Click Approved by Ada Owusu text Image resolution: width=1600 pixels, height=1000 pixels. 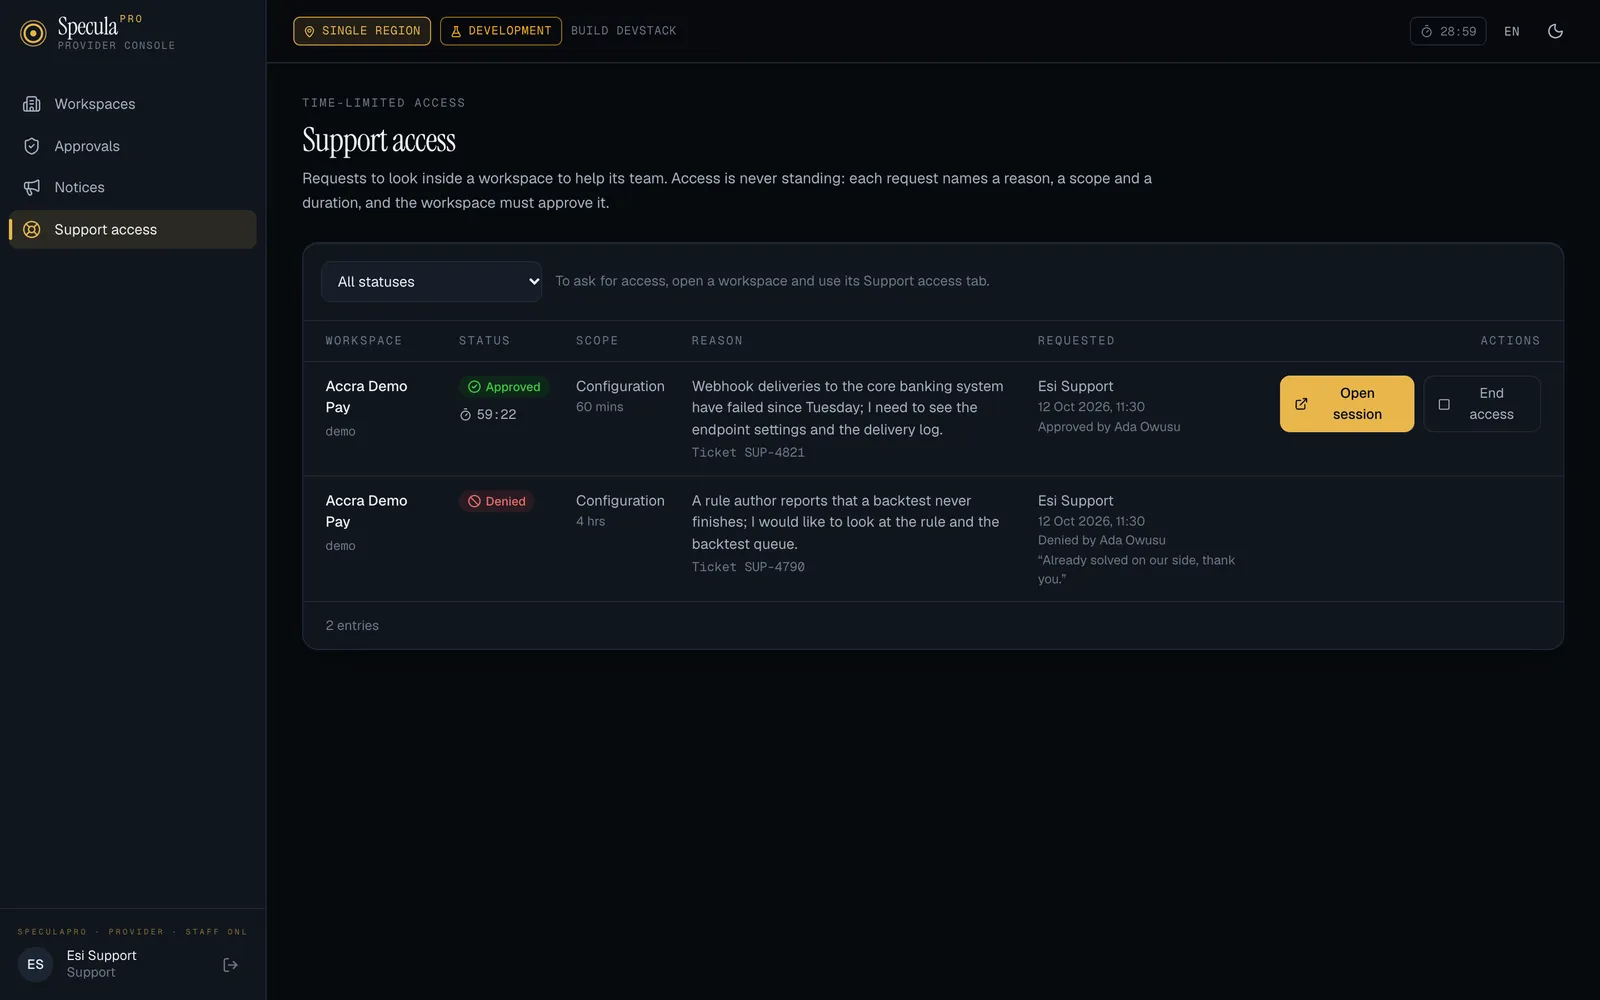tap(1109, 427)
